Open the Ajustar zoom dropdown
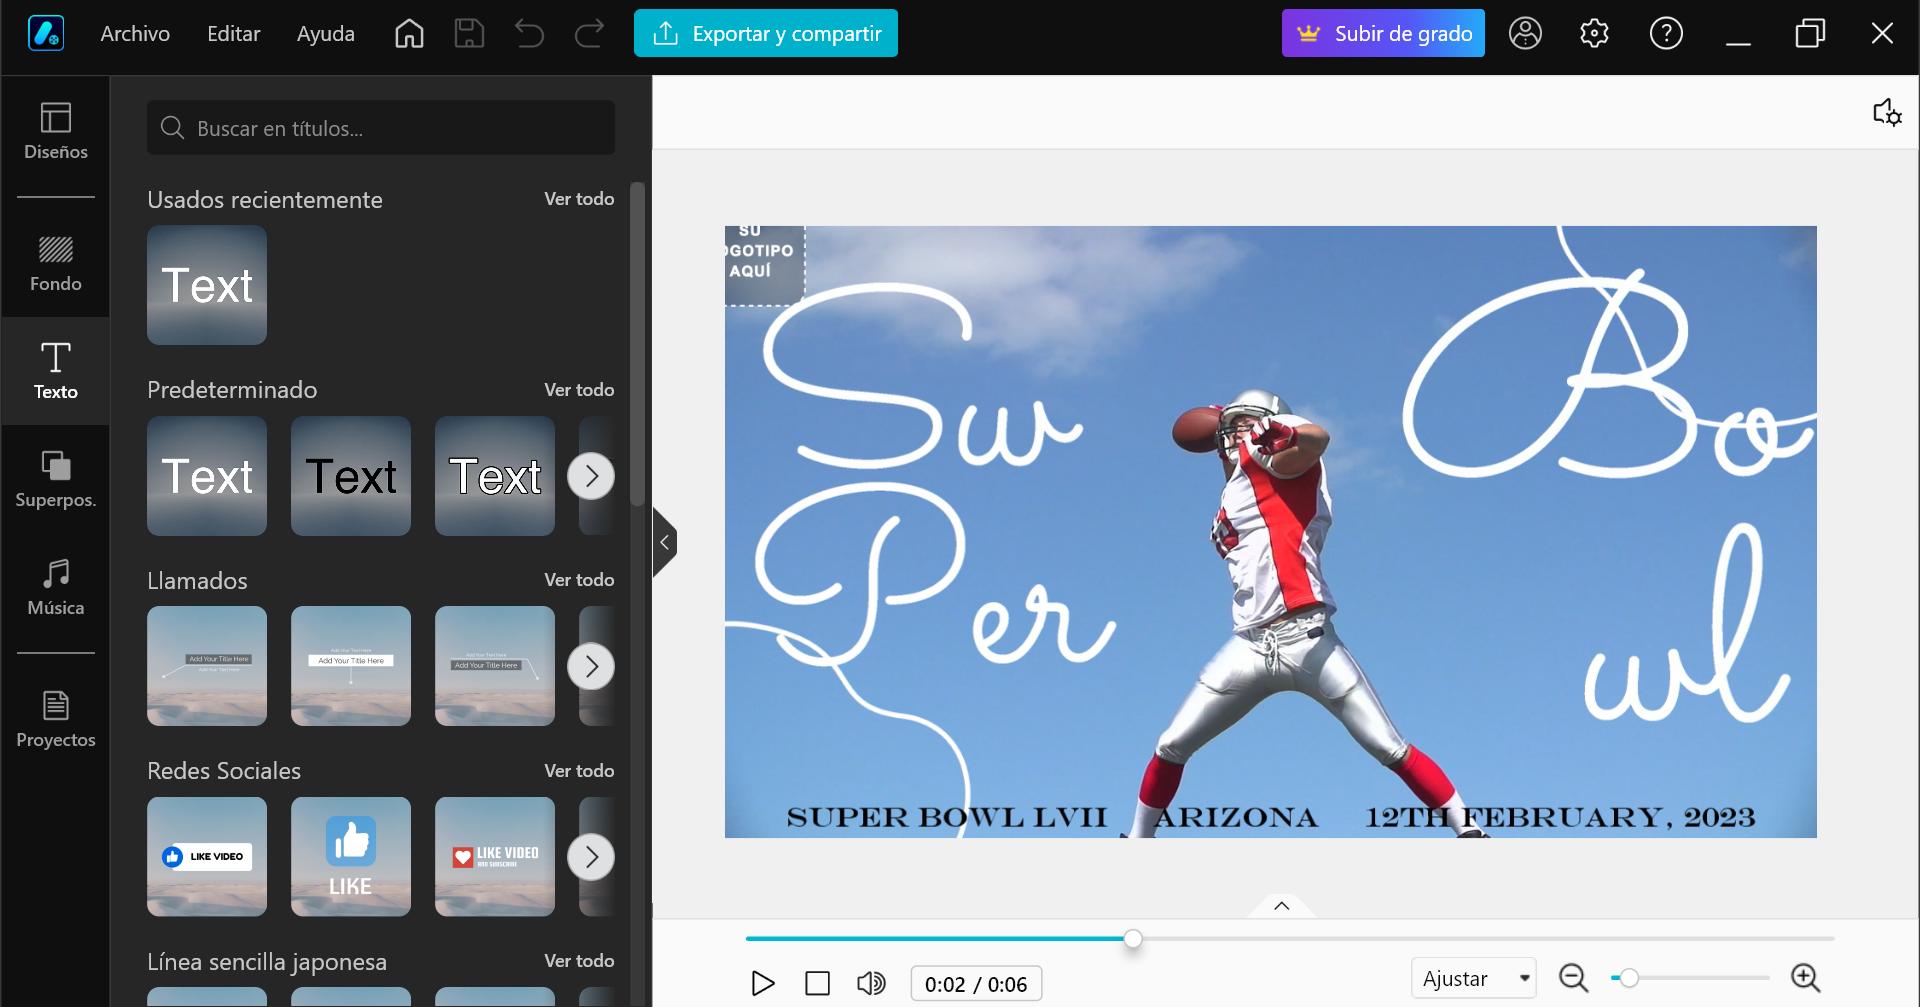This screenshot has width=1920, height=1007. [x=1473, y=978]
